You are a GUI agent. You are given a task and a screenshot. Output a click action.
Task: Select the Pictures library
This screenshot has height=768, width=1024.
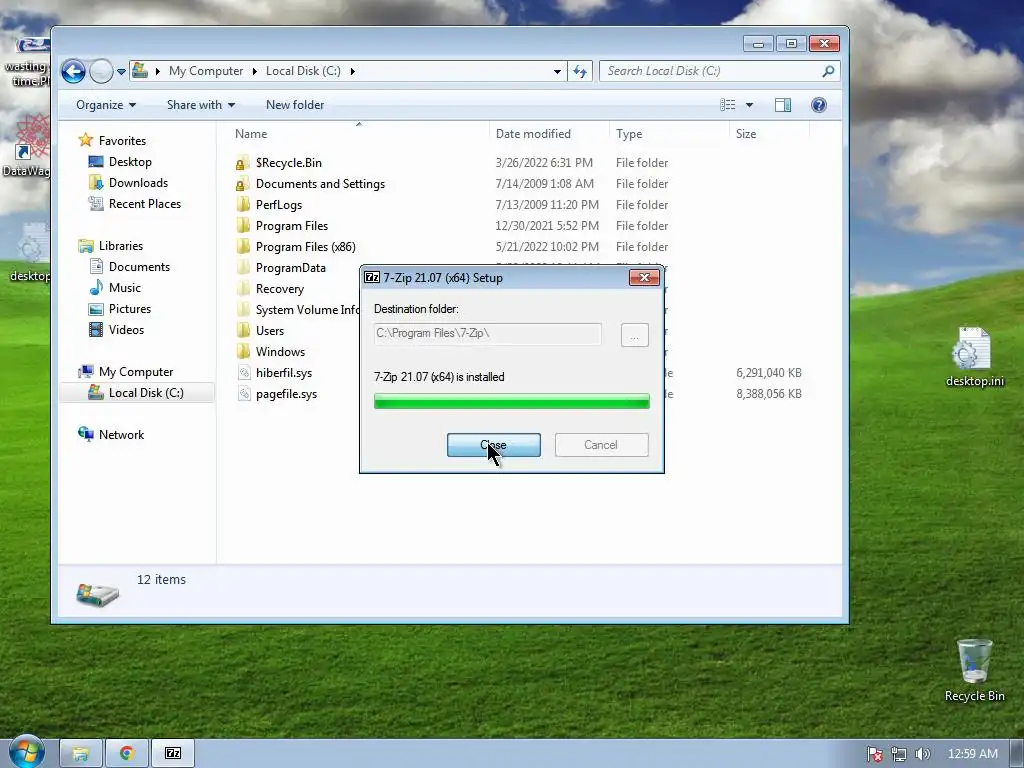click(130, 308)
